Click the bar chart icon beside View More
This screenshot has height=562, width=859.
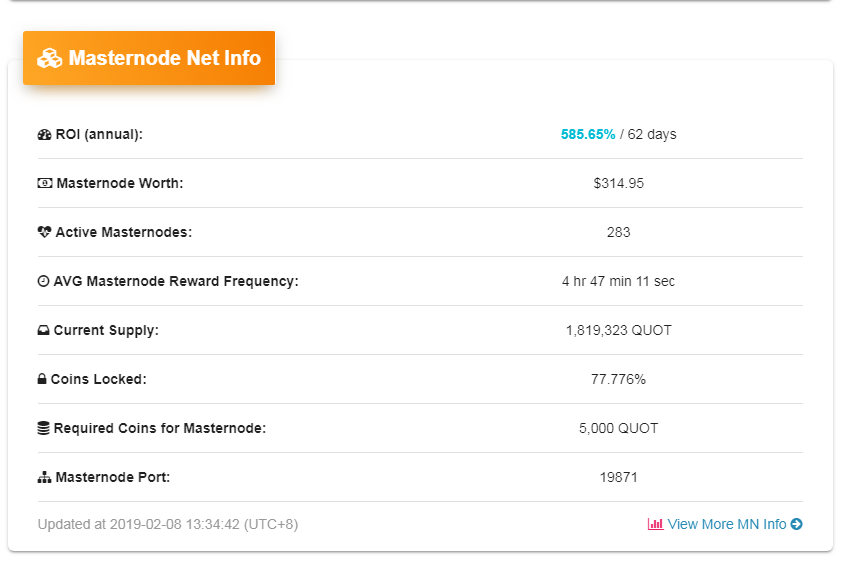pyautogui.click(x=655, y=524)
